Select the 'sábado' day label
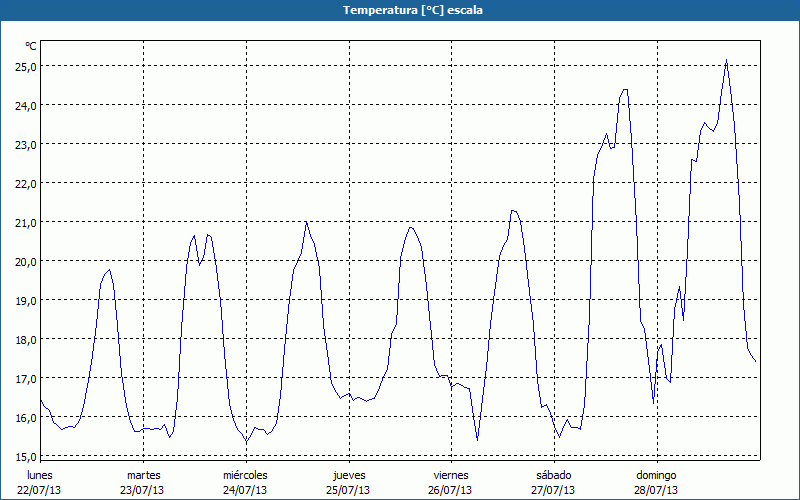 point(553,475)
